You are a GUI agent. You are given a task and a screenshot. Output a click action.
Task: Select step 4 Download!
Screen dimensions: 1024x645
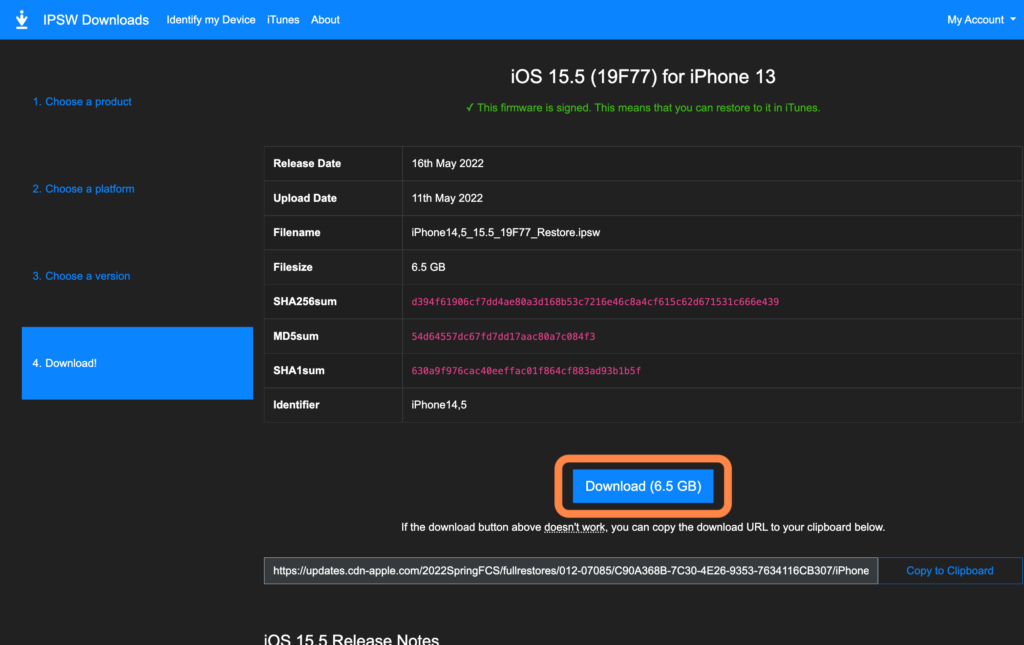click(137, 363)
